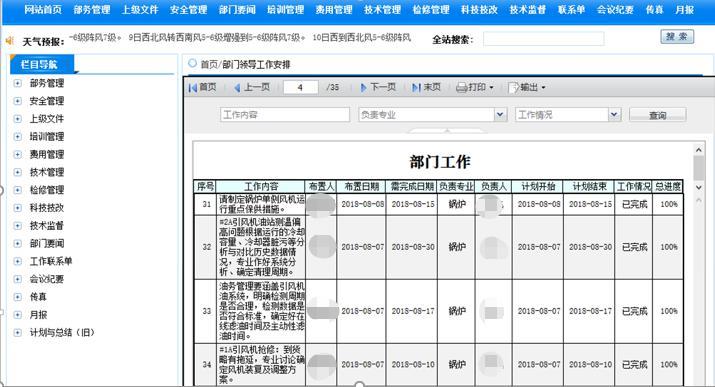The image size is (715, 387).
Task: Expand 安全管理 in sidebar
Action: [x=17, y=101]
